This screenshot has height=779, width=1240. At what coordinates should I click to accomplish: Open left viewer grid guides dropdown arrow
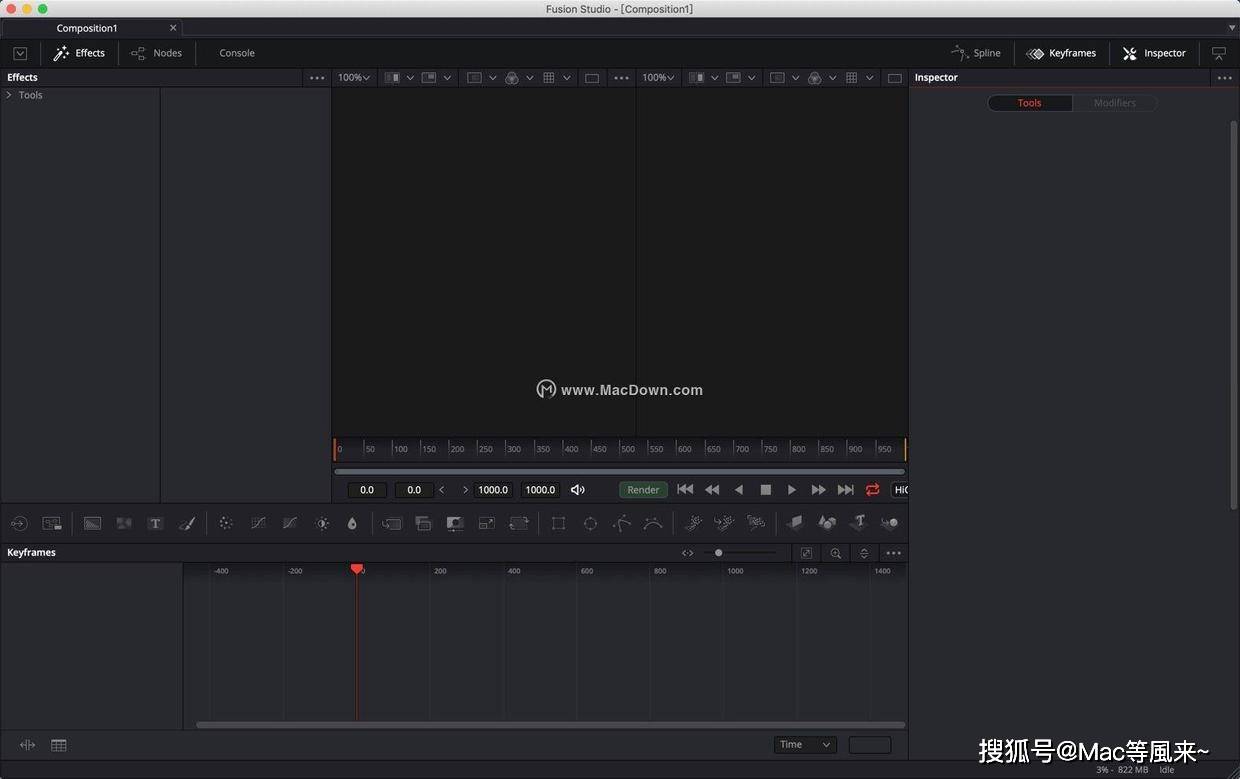(567, 78)
